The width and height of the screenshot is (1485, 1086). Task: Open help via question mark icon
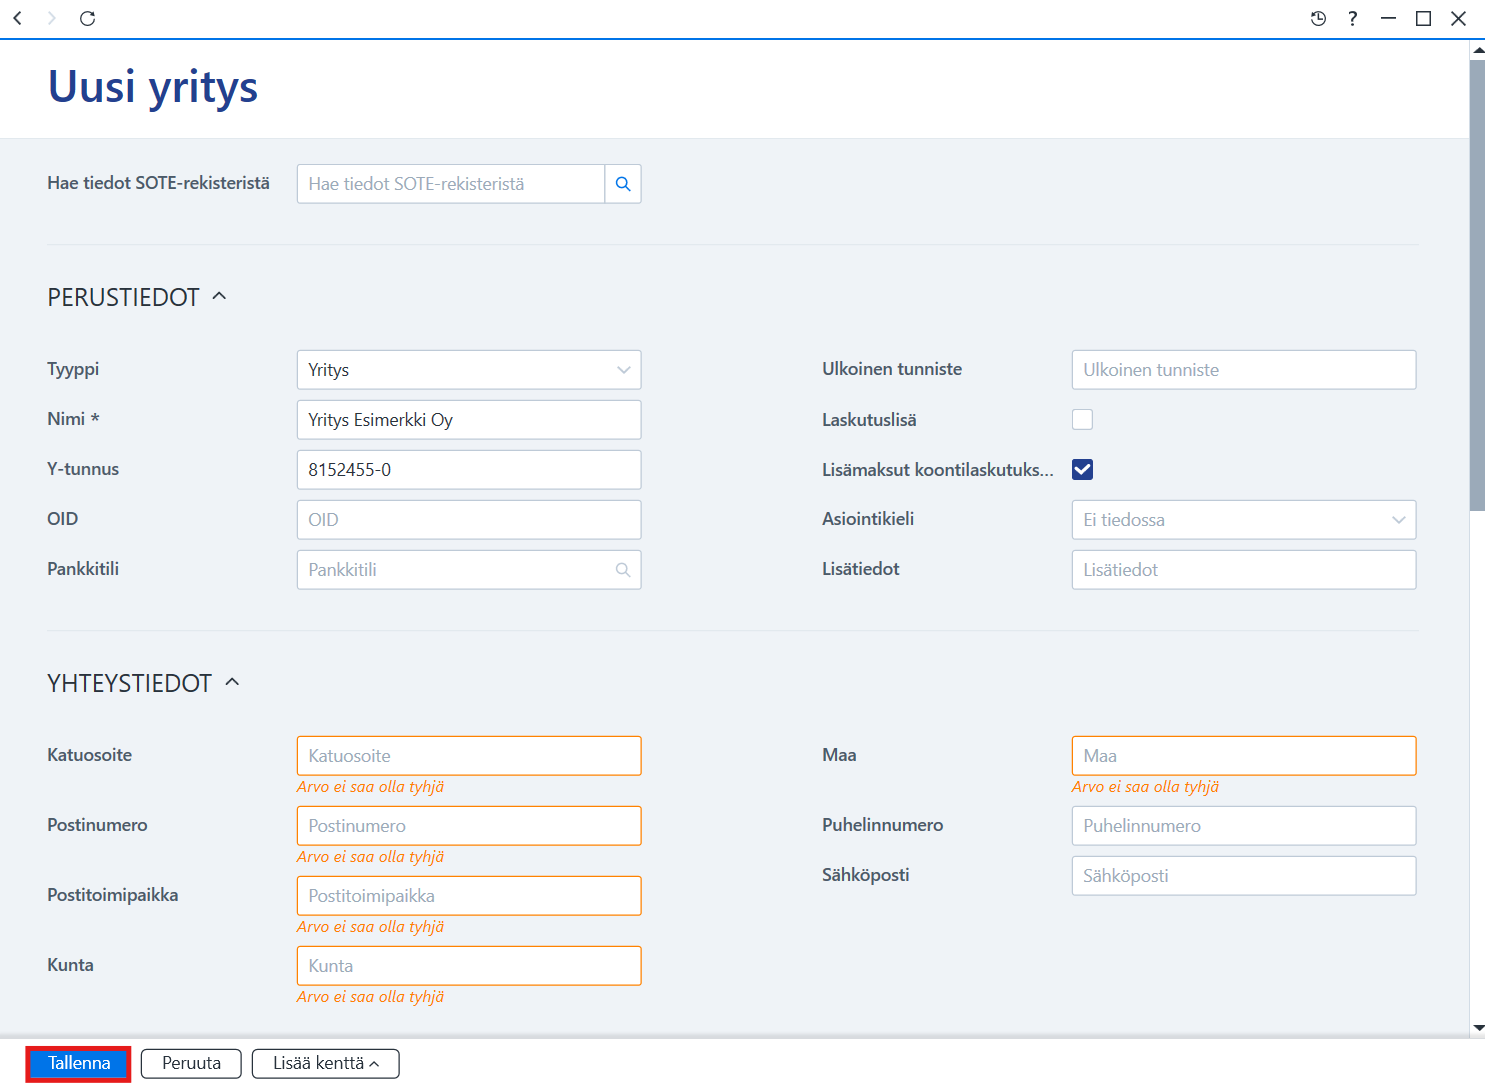pyautogui.click(x=1352, y=18)
